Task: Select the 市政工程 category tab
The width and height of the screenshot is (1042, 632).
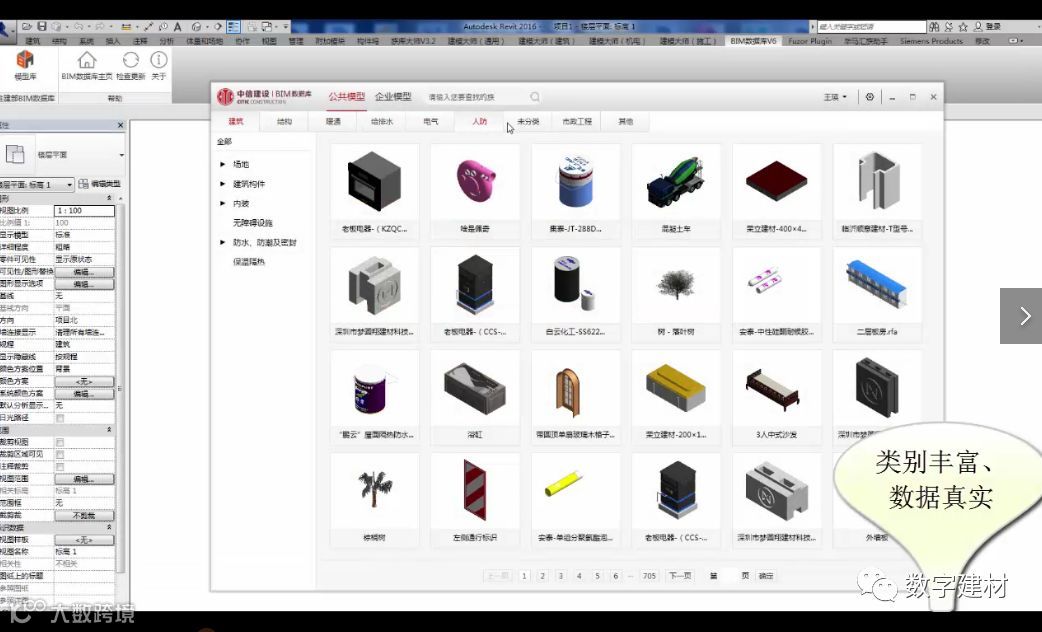Action: pos(577,122)
